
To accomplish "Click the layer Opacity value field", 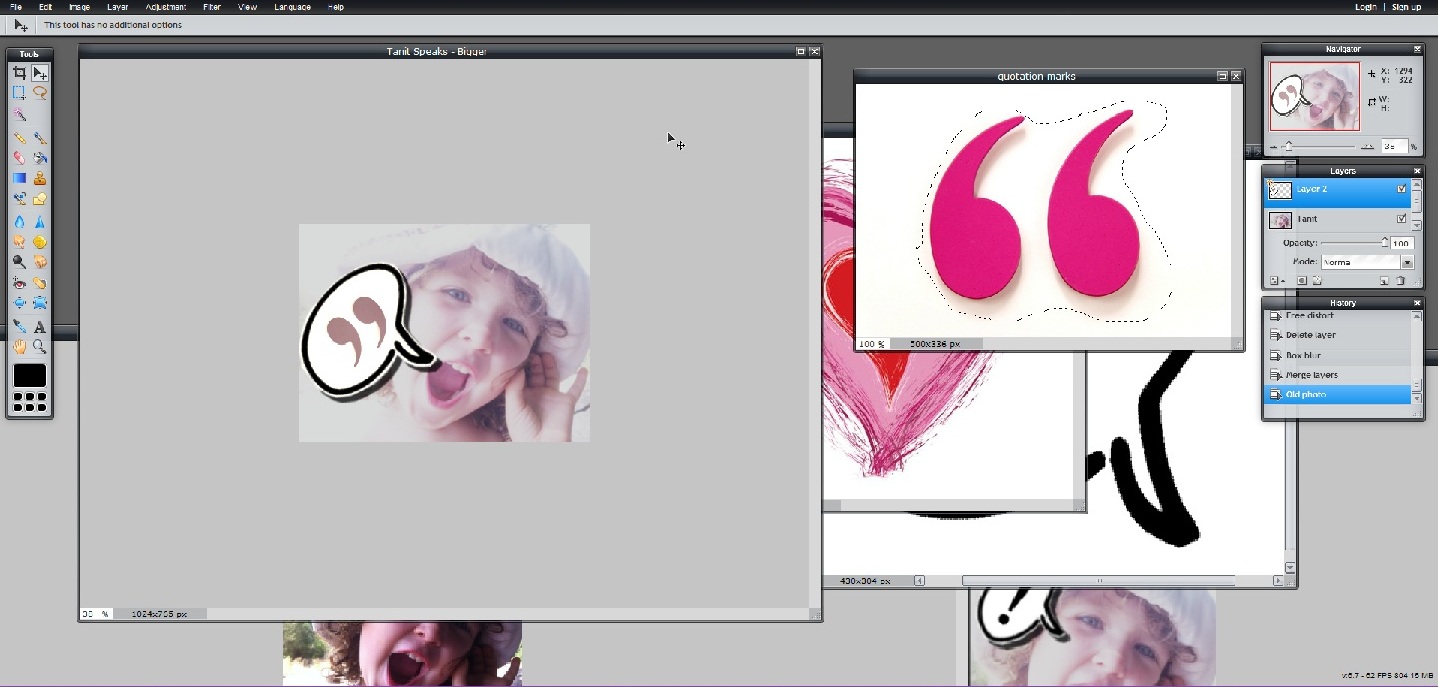I will click(1401, 243).
